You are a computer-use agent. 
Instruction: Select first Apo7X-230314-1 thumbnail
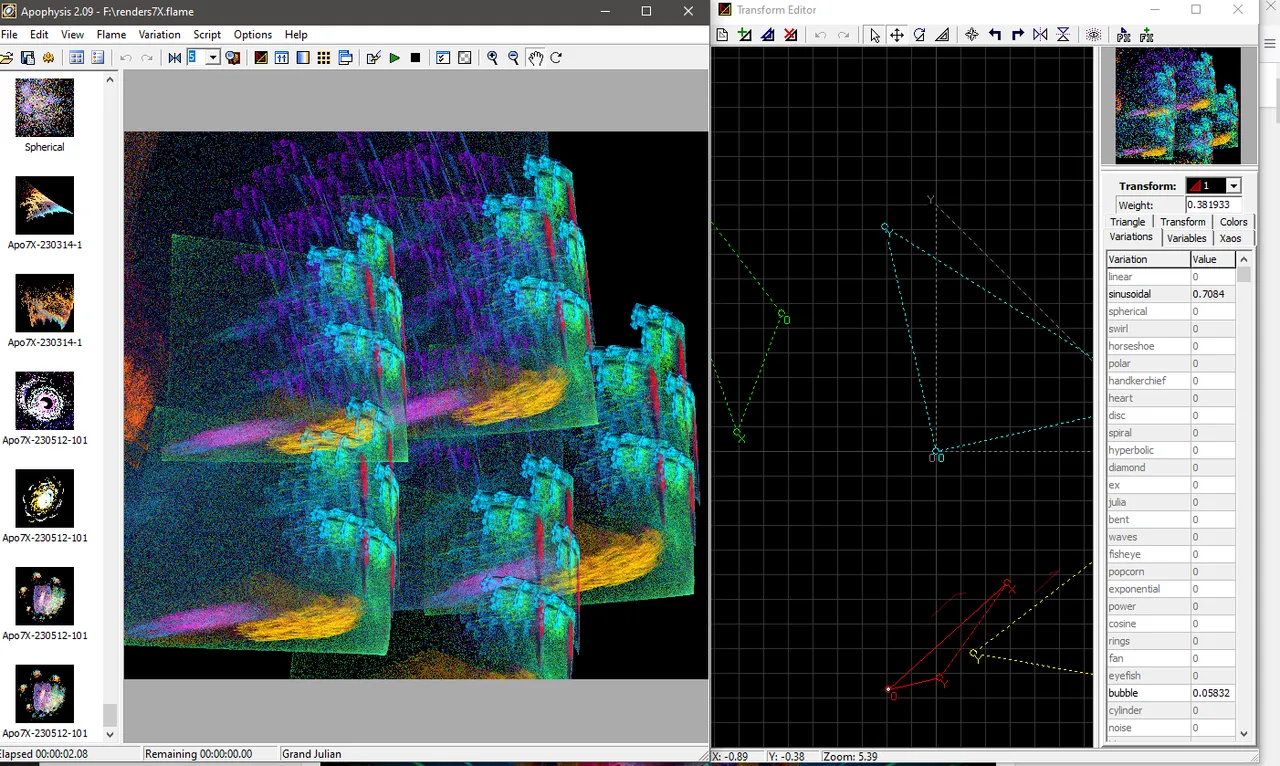pyautogui.click(x=44, y=206)
